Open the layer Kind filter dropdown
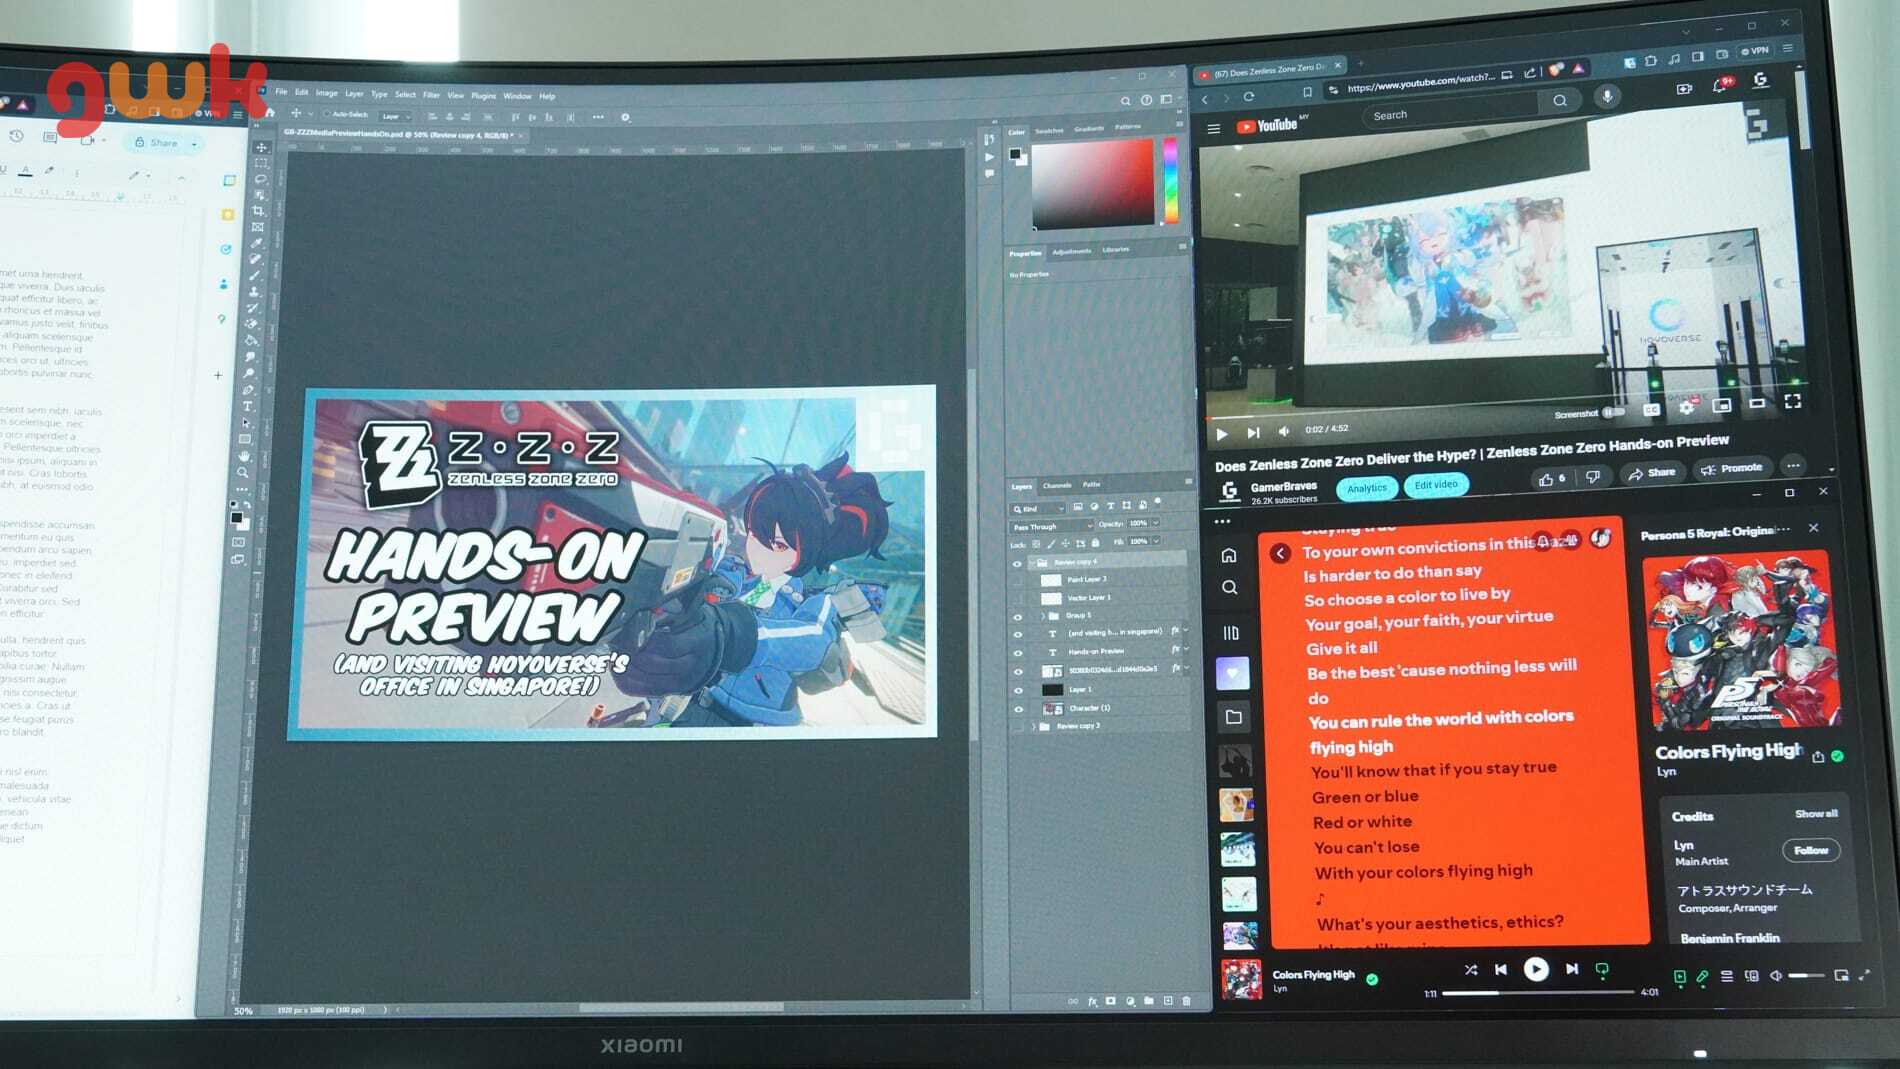The height and width of the screenshot is (1069, 1900). click(x=1038, y=509)
